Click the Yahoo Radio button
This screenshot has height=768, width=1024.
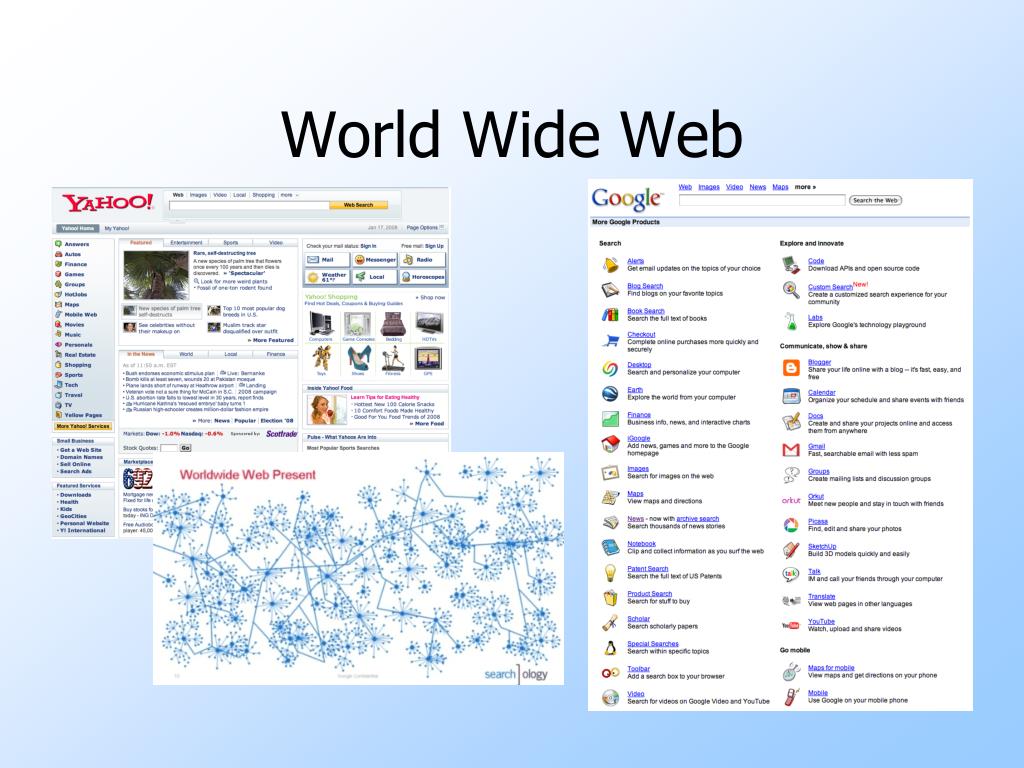(x=423, y=260)
